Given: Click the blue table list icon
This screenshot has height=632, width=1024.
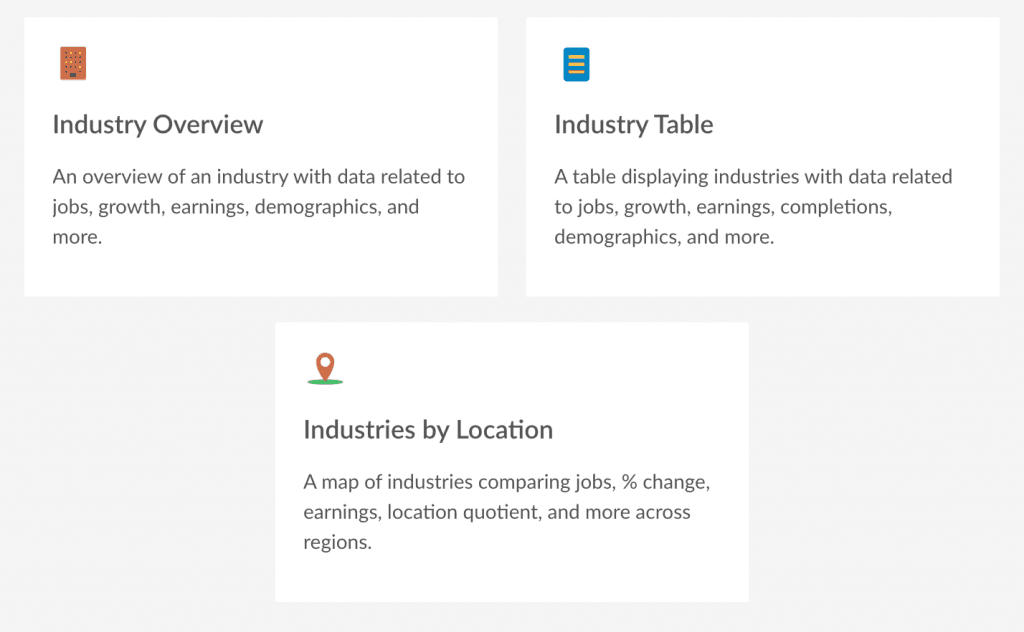Looking at the screenshot, I should coord(576,64).
